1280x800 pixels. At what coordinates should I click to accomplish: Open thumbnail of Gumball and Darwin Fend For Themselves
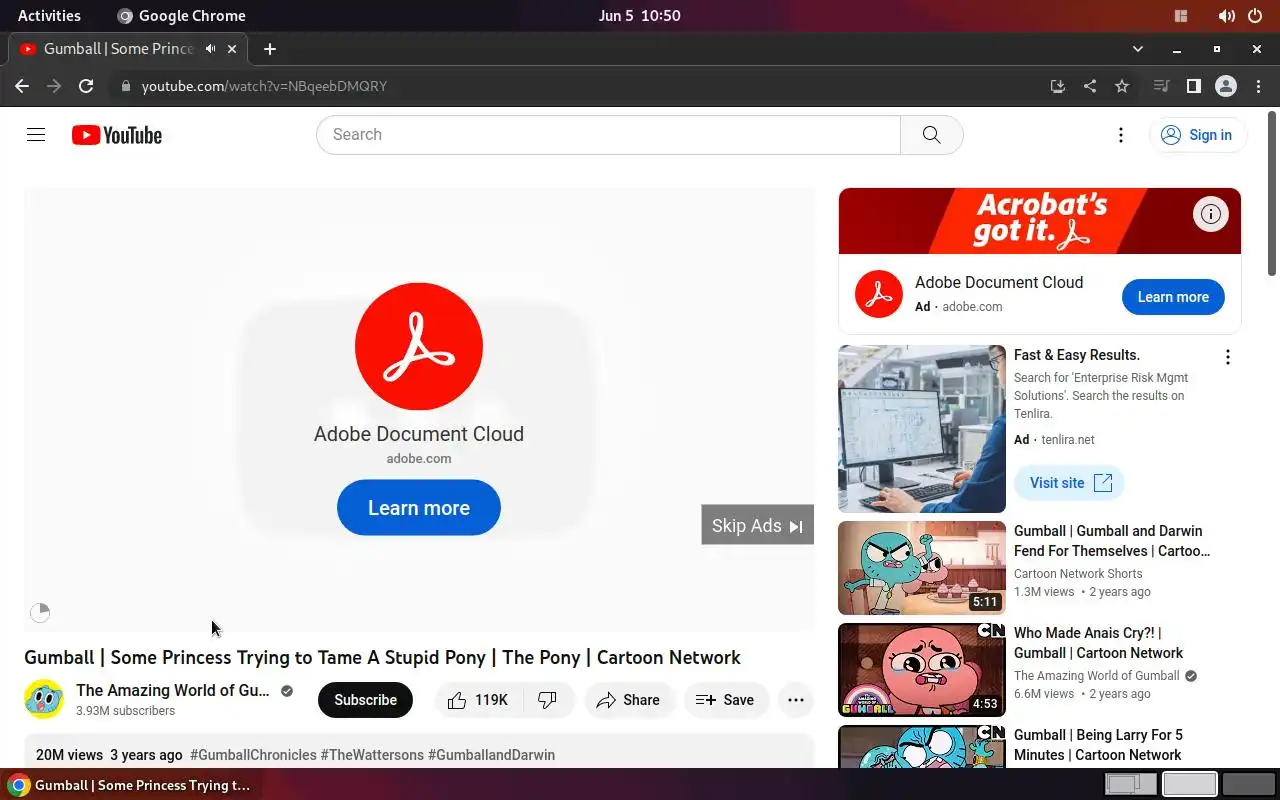click(x=922, y=567)
